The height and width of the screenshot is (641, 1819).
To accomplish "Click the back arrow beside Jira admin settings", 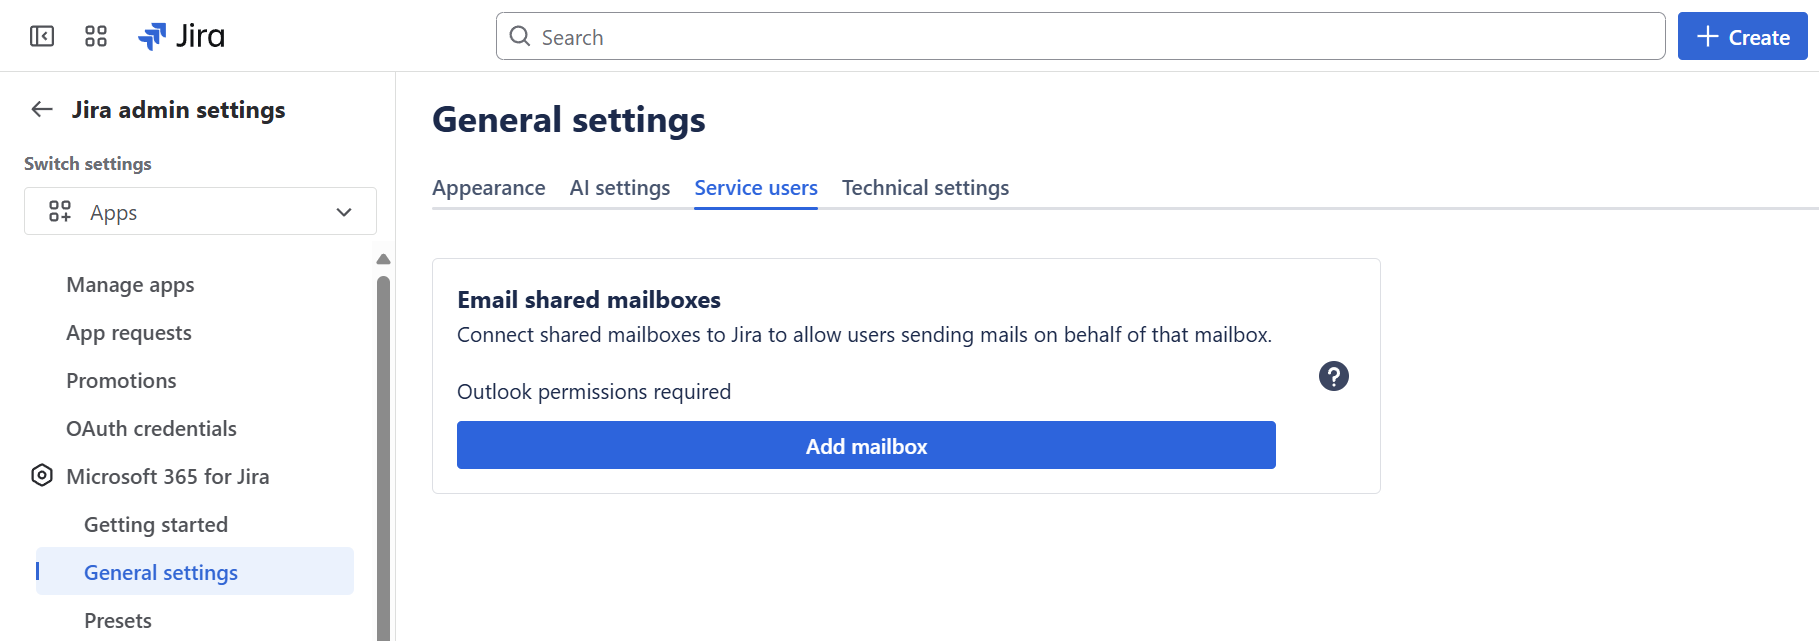I will [x=42, y=110].
